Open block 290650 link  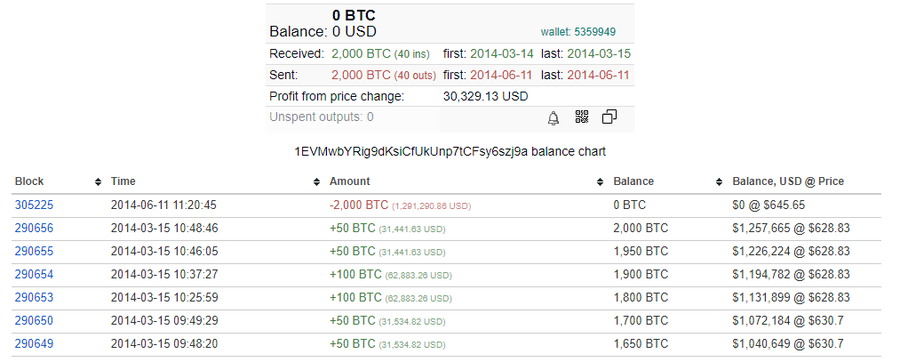(34, 321)
